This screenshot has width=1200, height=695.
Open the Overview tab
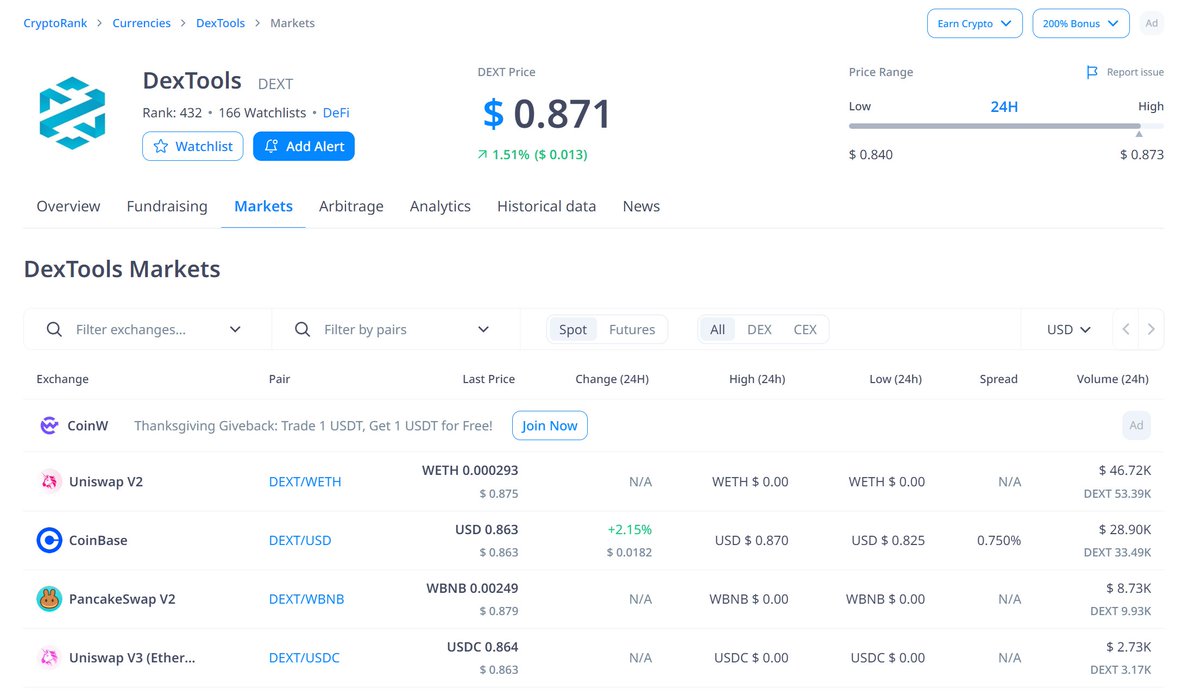pos(68,206)
